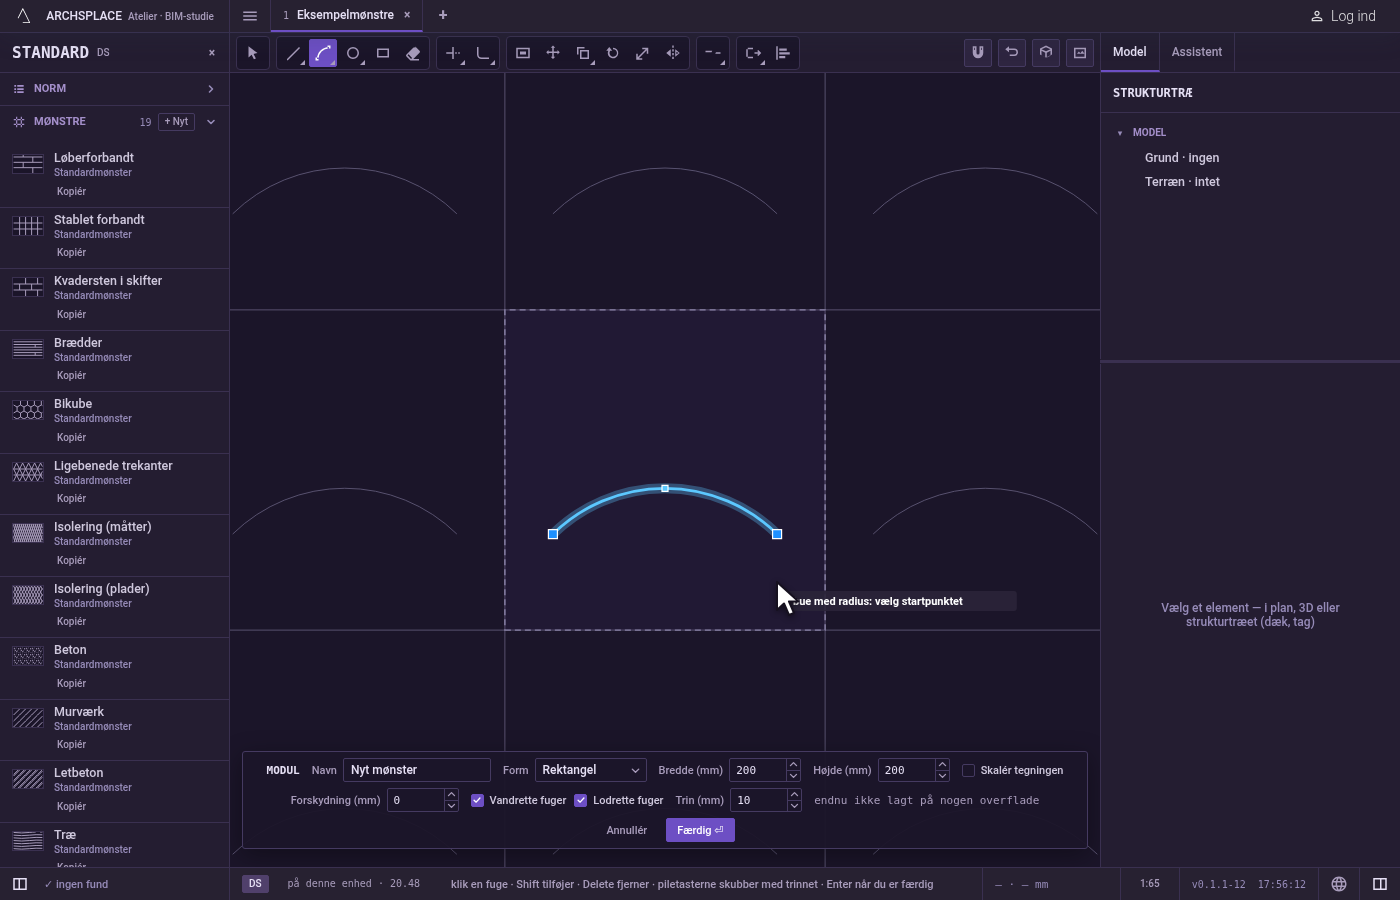Open the Eksempelmønstre tab
Image resolution: width=1400 pixels, height=900 pixels.
click(345, 15)
